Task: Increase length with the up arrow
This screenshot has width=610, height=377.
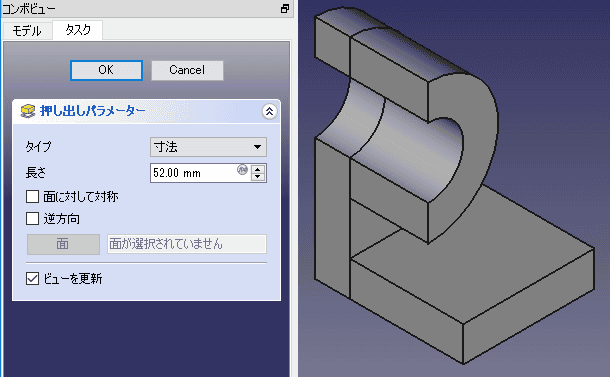Action: pos(258,169)
